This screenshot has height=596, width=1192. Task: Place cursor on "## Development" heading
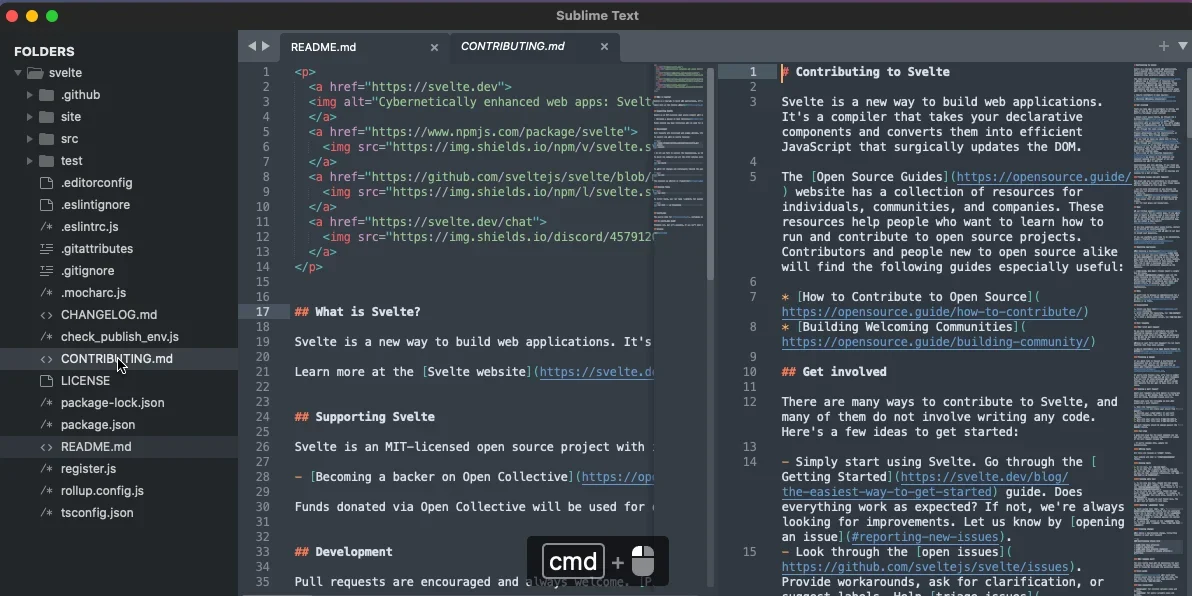click(344, 552)
